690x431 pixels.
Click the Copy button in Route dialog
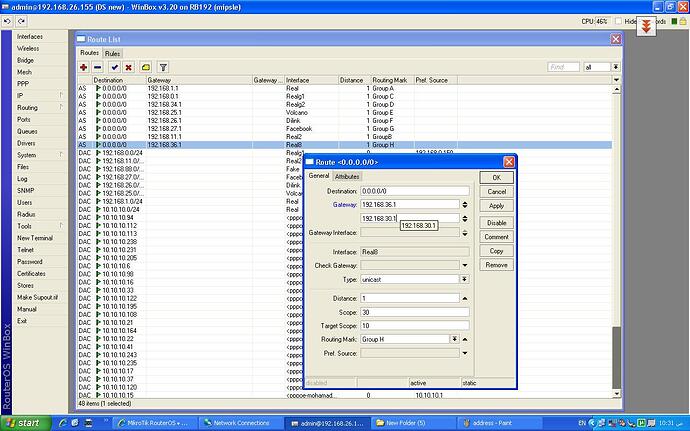point(496,251)
